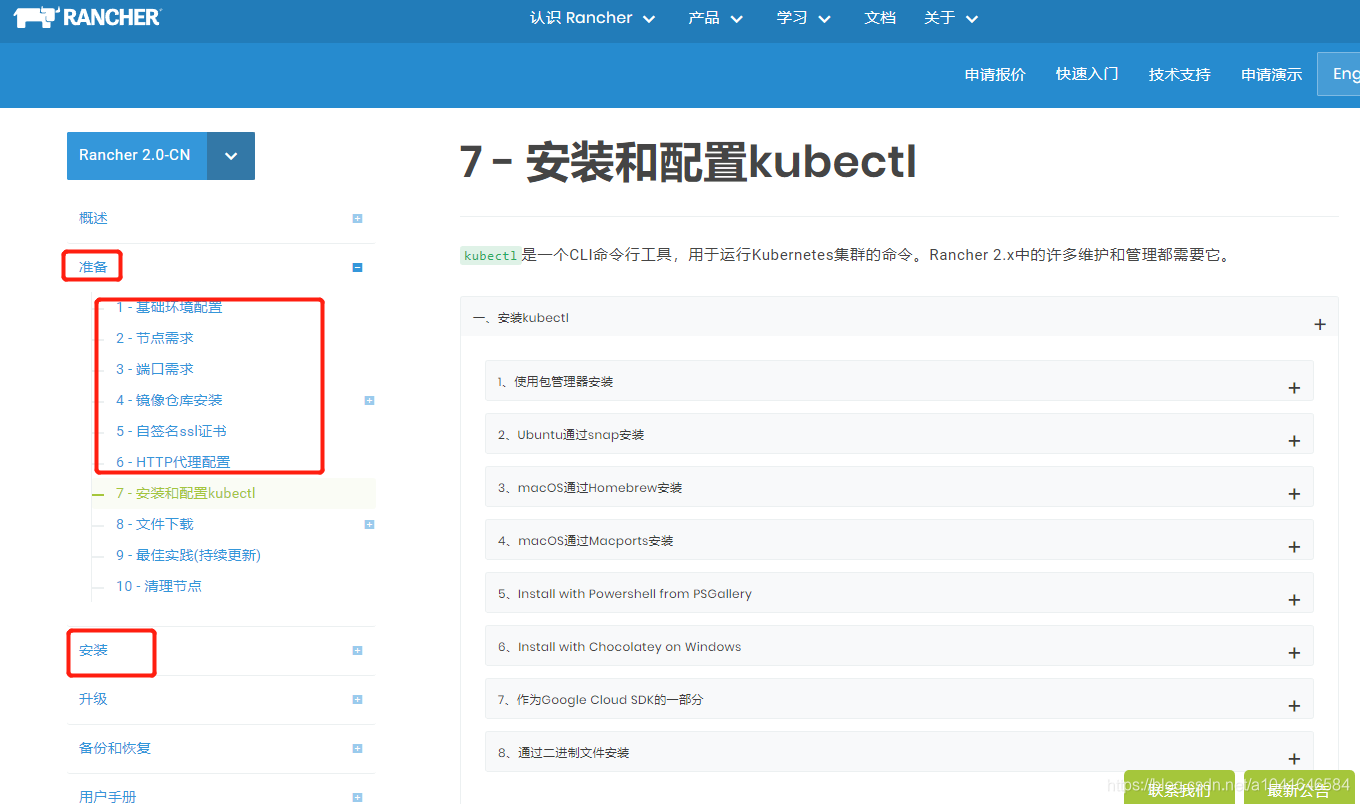Click the 5、Install with Powershell from PSGallery title
This screenshot has width=1360, height=804.
(625, 594)
